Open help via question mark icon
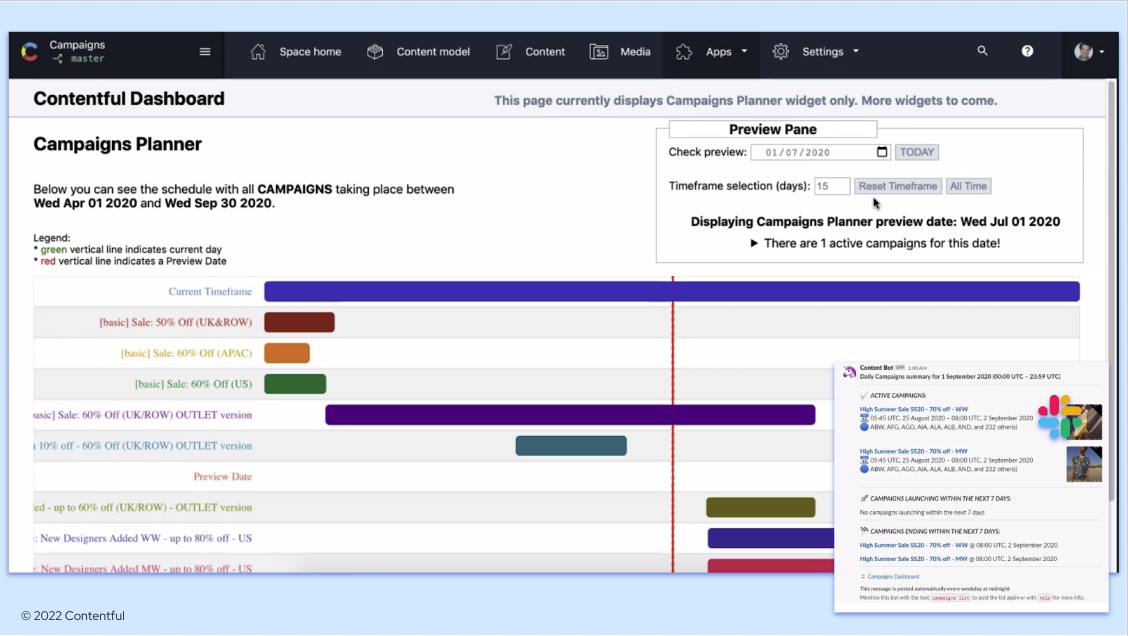1128x636 pixels. (x=1027, y=51)
